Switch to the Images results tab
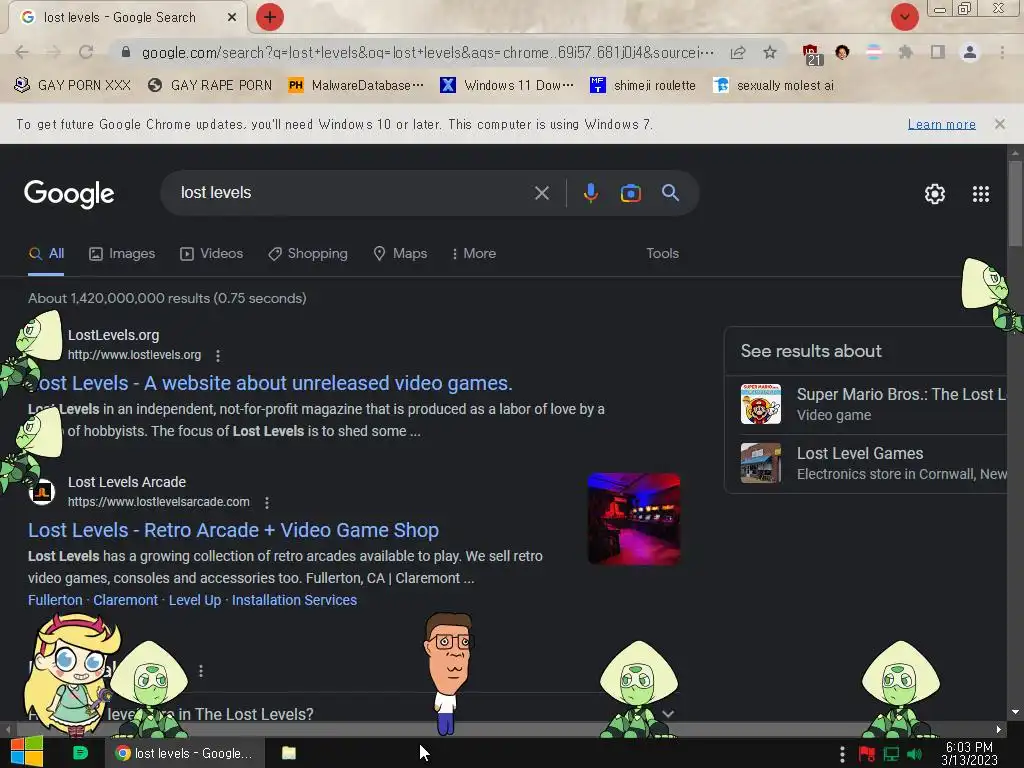Screen dimensions: 1024x768 coord(122,253)
